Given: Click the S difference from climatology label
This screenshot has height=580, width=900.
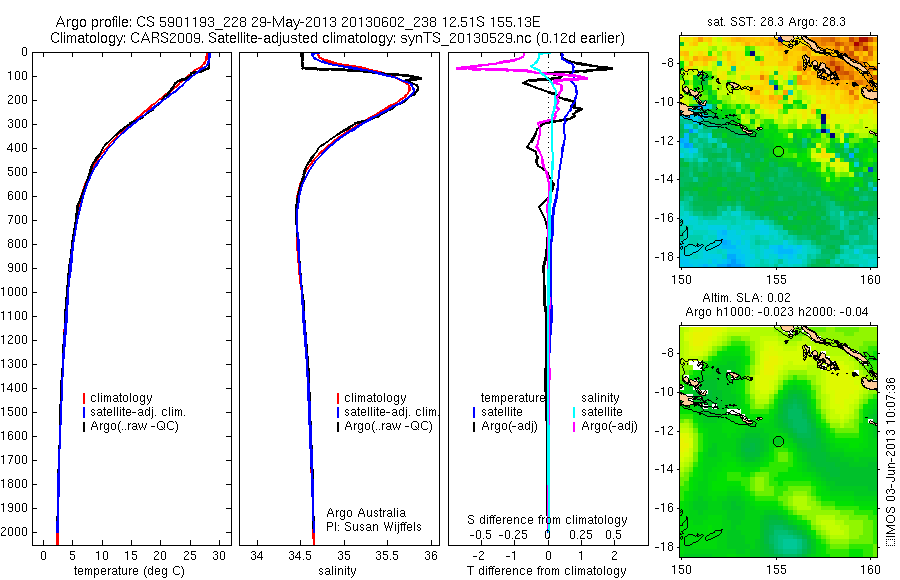Looking at the screenshot, I should click(547, 520).
